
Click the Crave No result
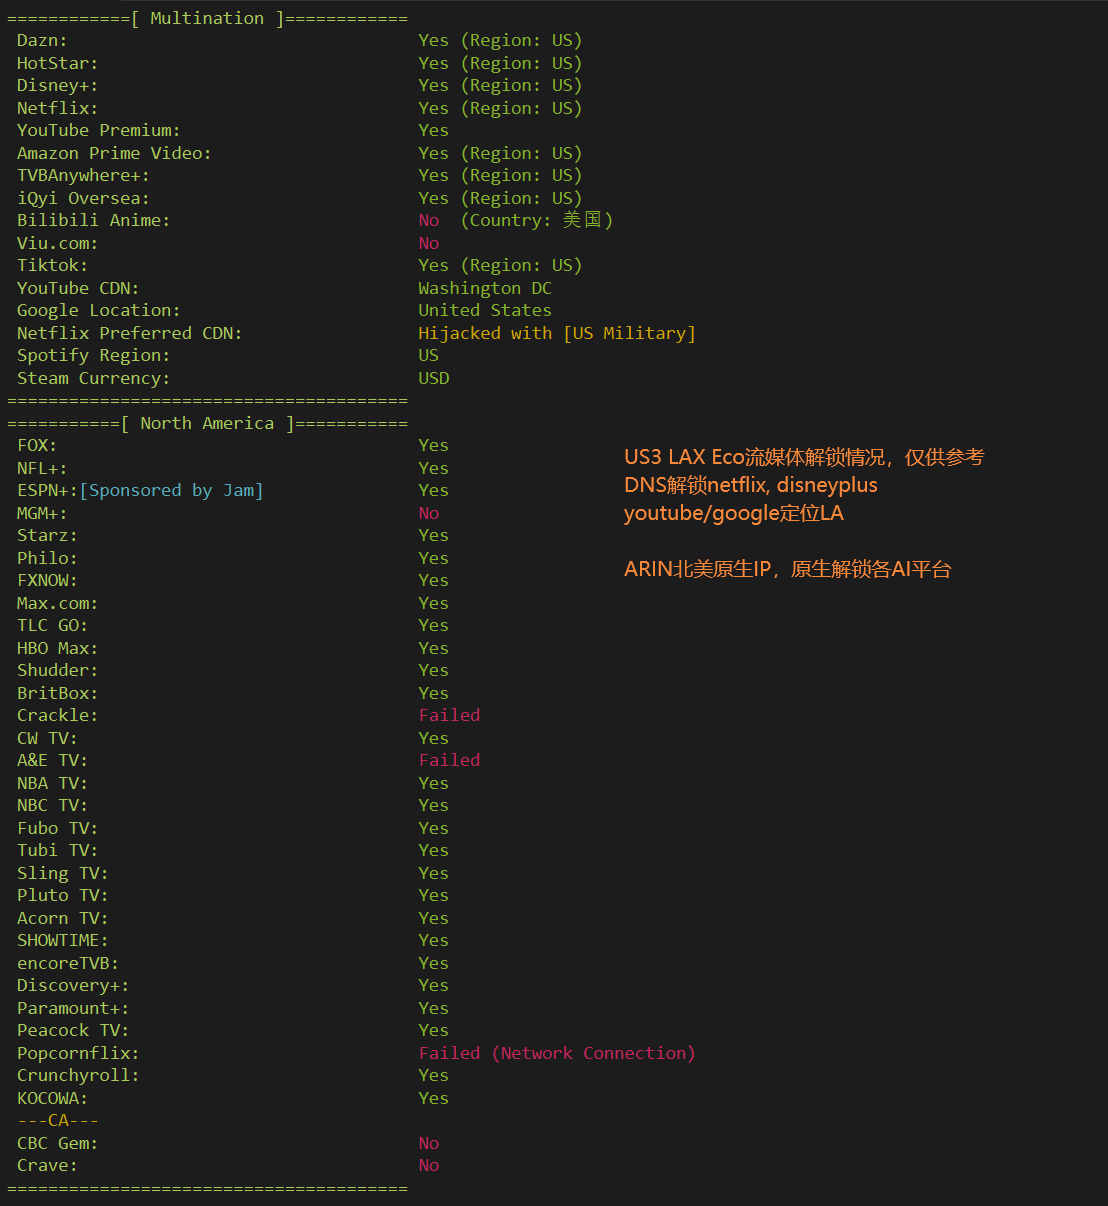(429, 1165)
